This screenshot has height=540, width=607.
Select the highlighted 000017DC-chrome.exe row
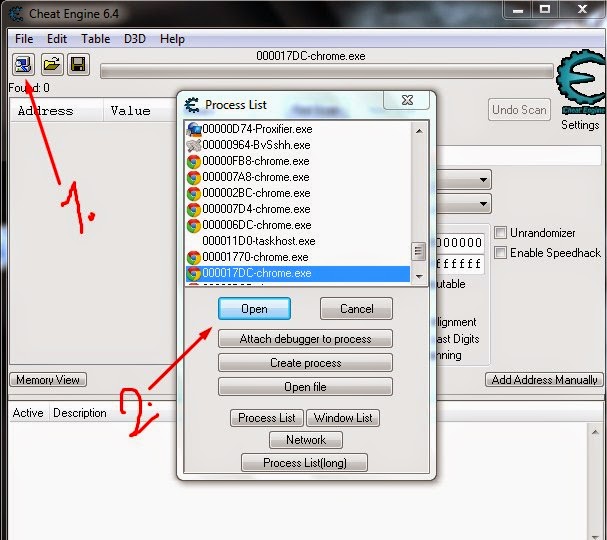(298, 273)
